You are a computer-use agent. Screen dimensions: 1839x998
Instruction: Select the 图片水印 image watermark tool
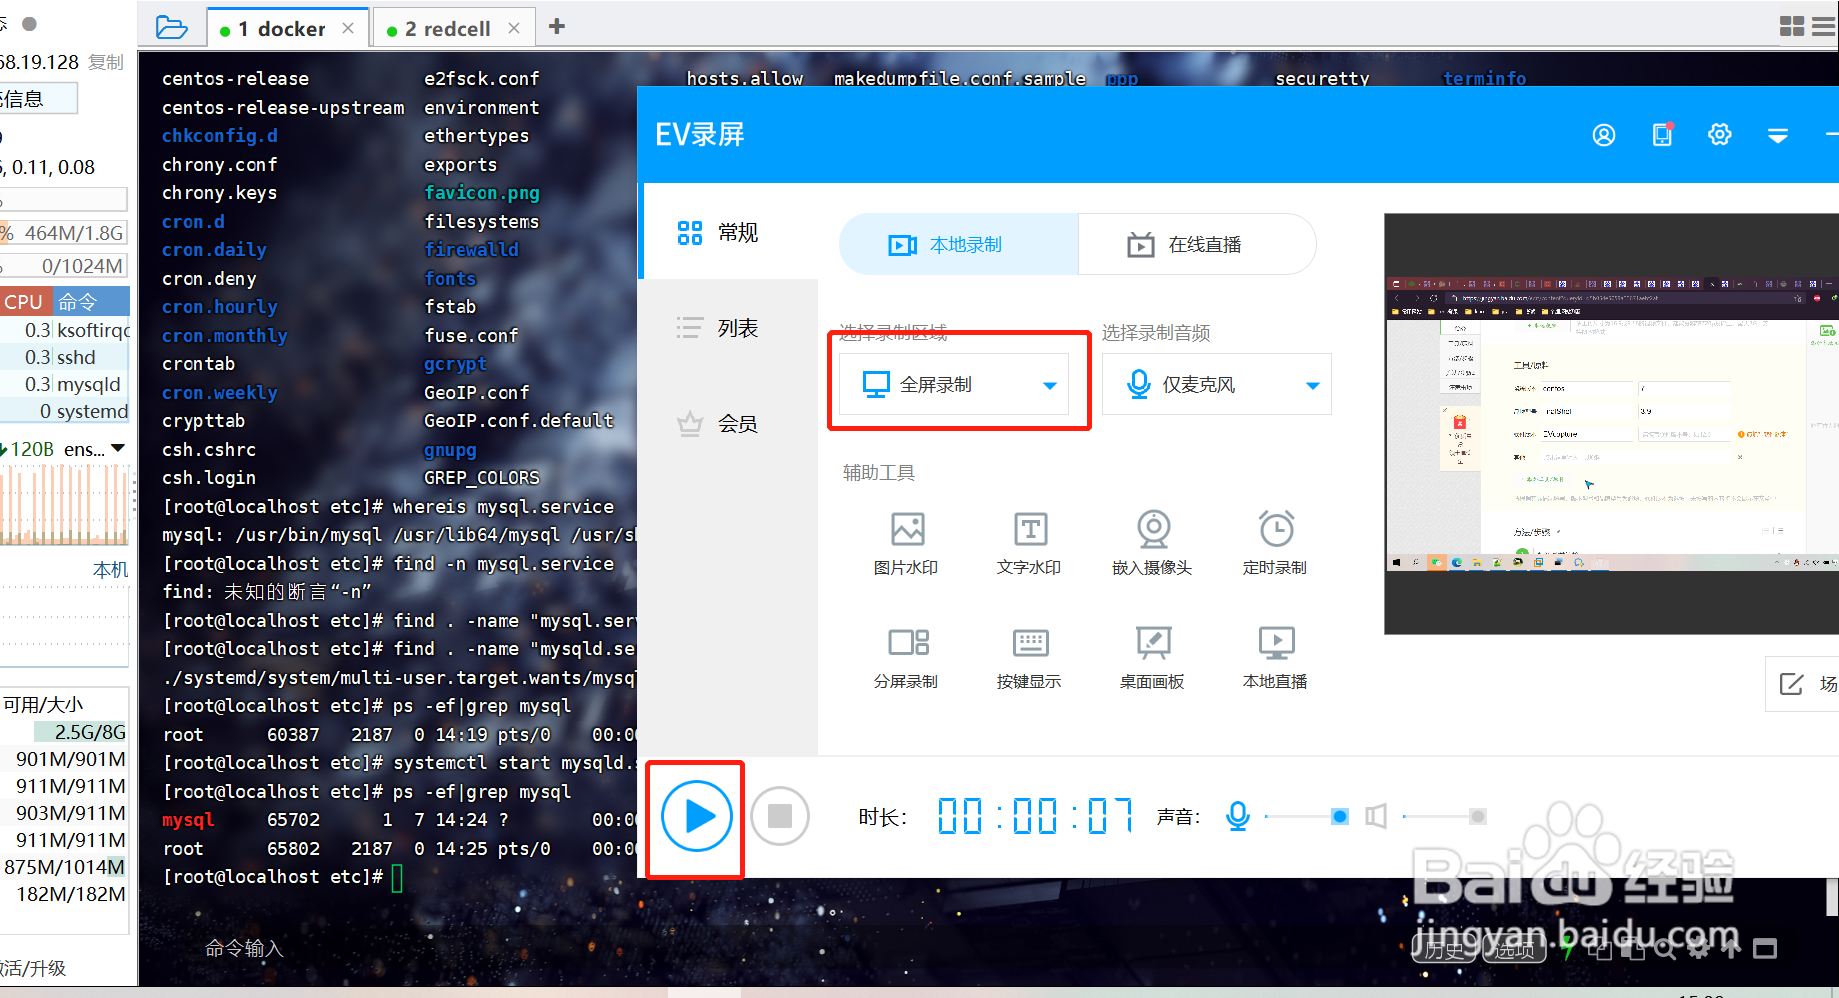pos(905,543)
